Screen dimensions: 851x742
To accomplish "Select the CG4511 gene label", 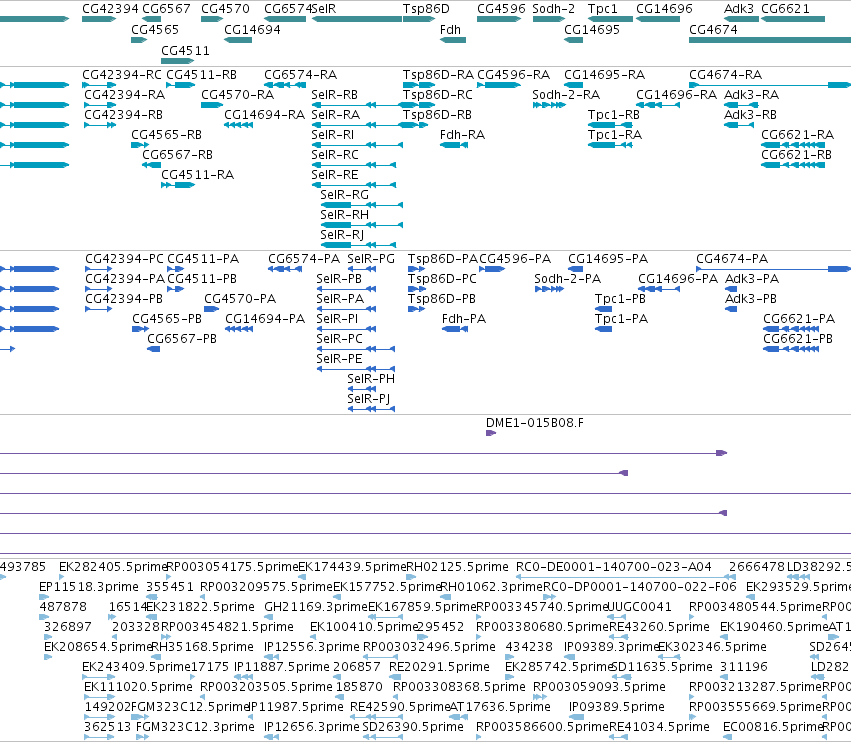I will (185, 50).
